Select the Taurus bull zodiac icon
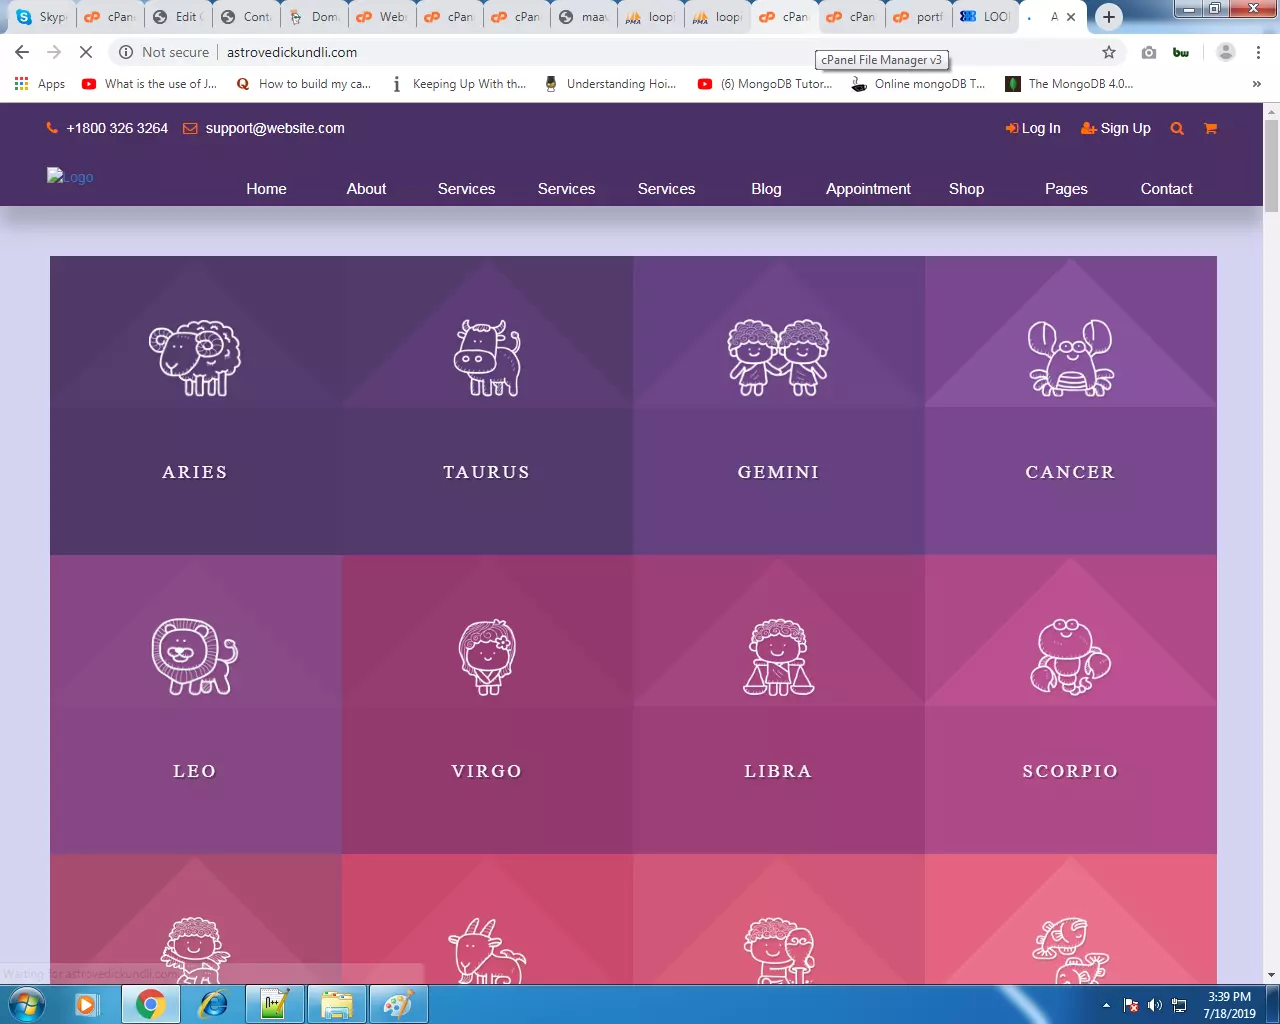This screenshot has width=1280, height=1024. click(x=487, y=358)
